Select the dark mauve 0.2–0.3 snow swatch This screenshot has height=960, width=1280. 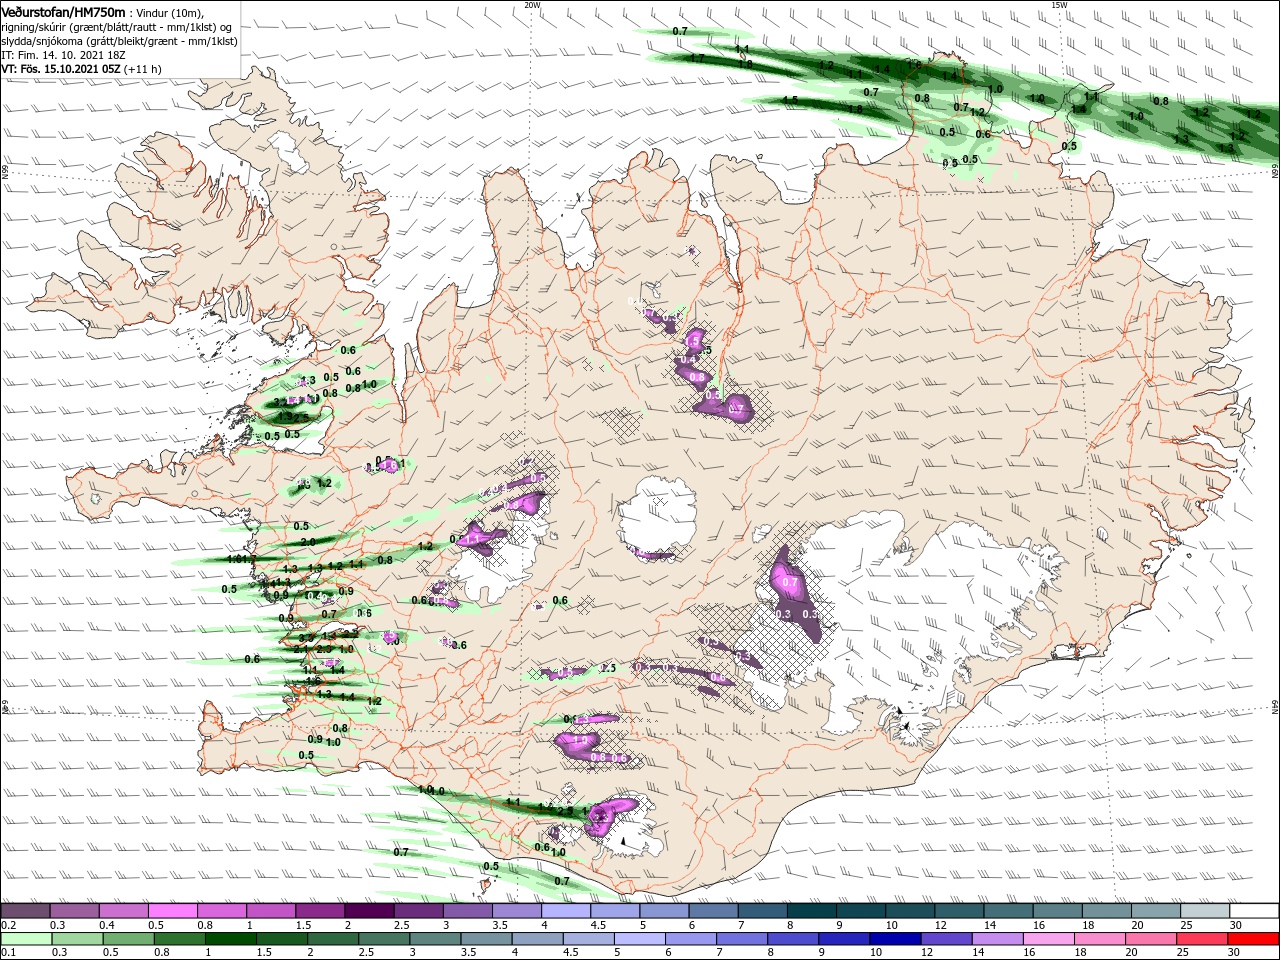point(26,911)
